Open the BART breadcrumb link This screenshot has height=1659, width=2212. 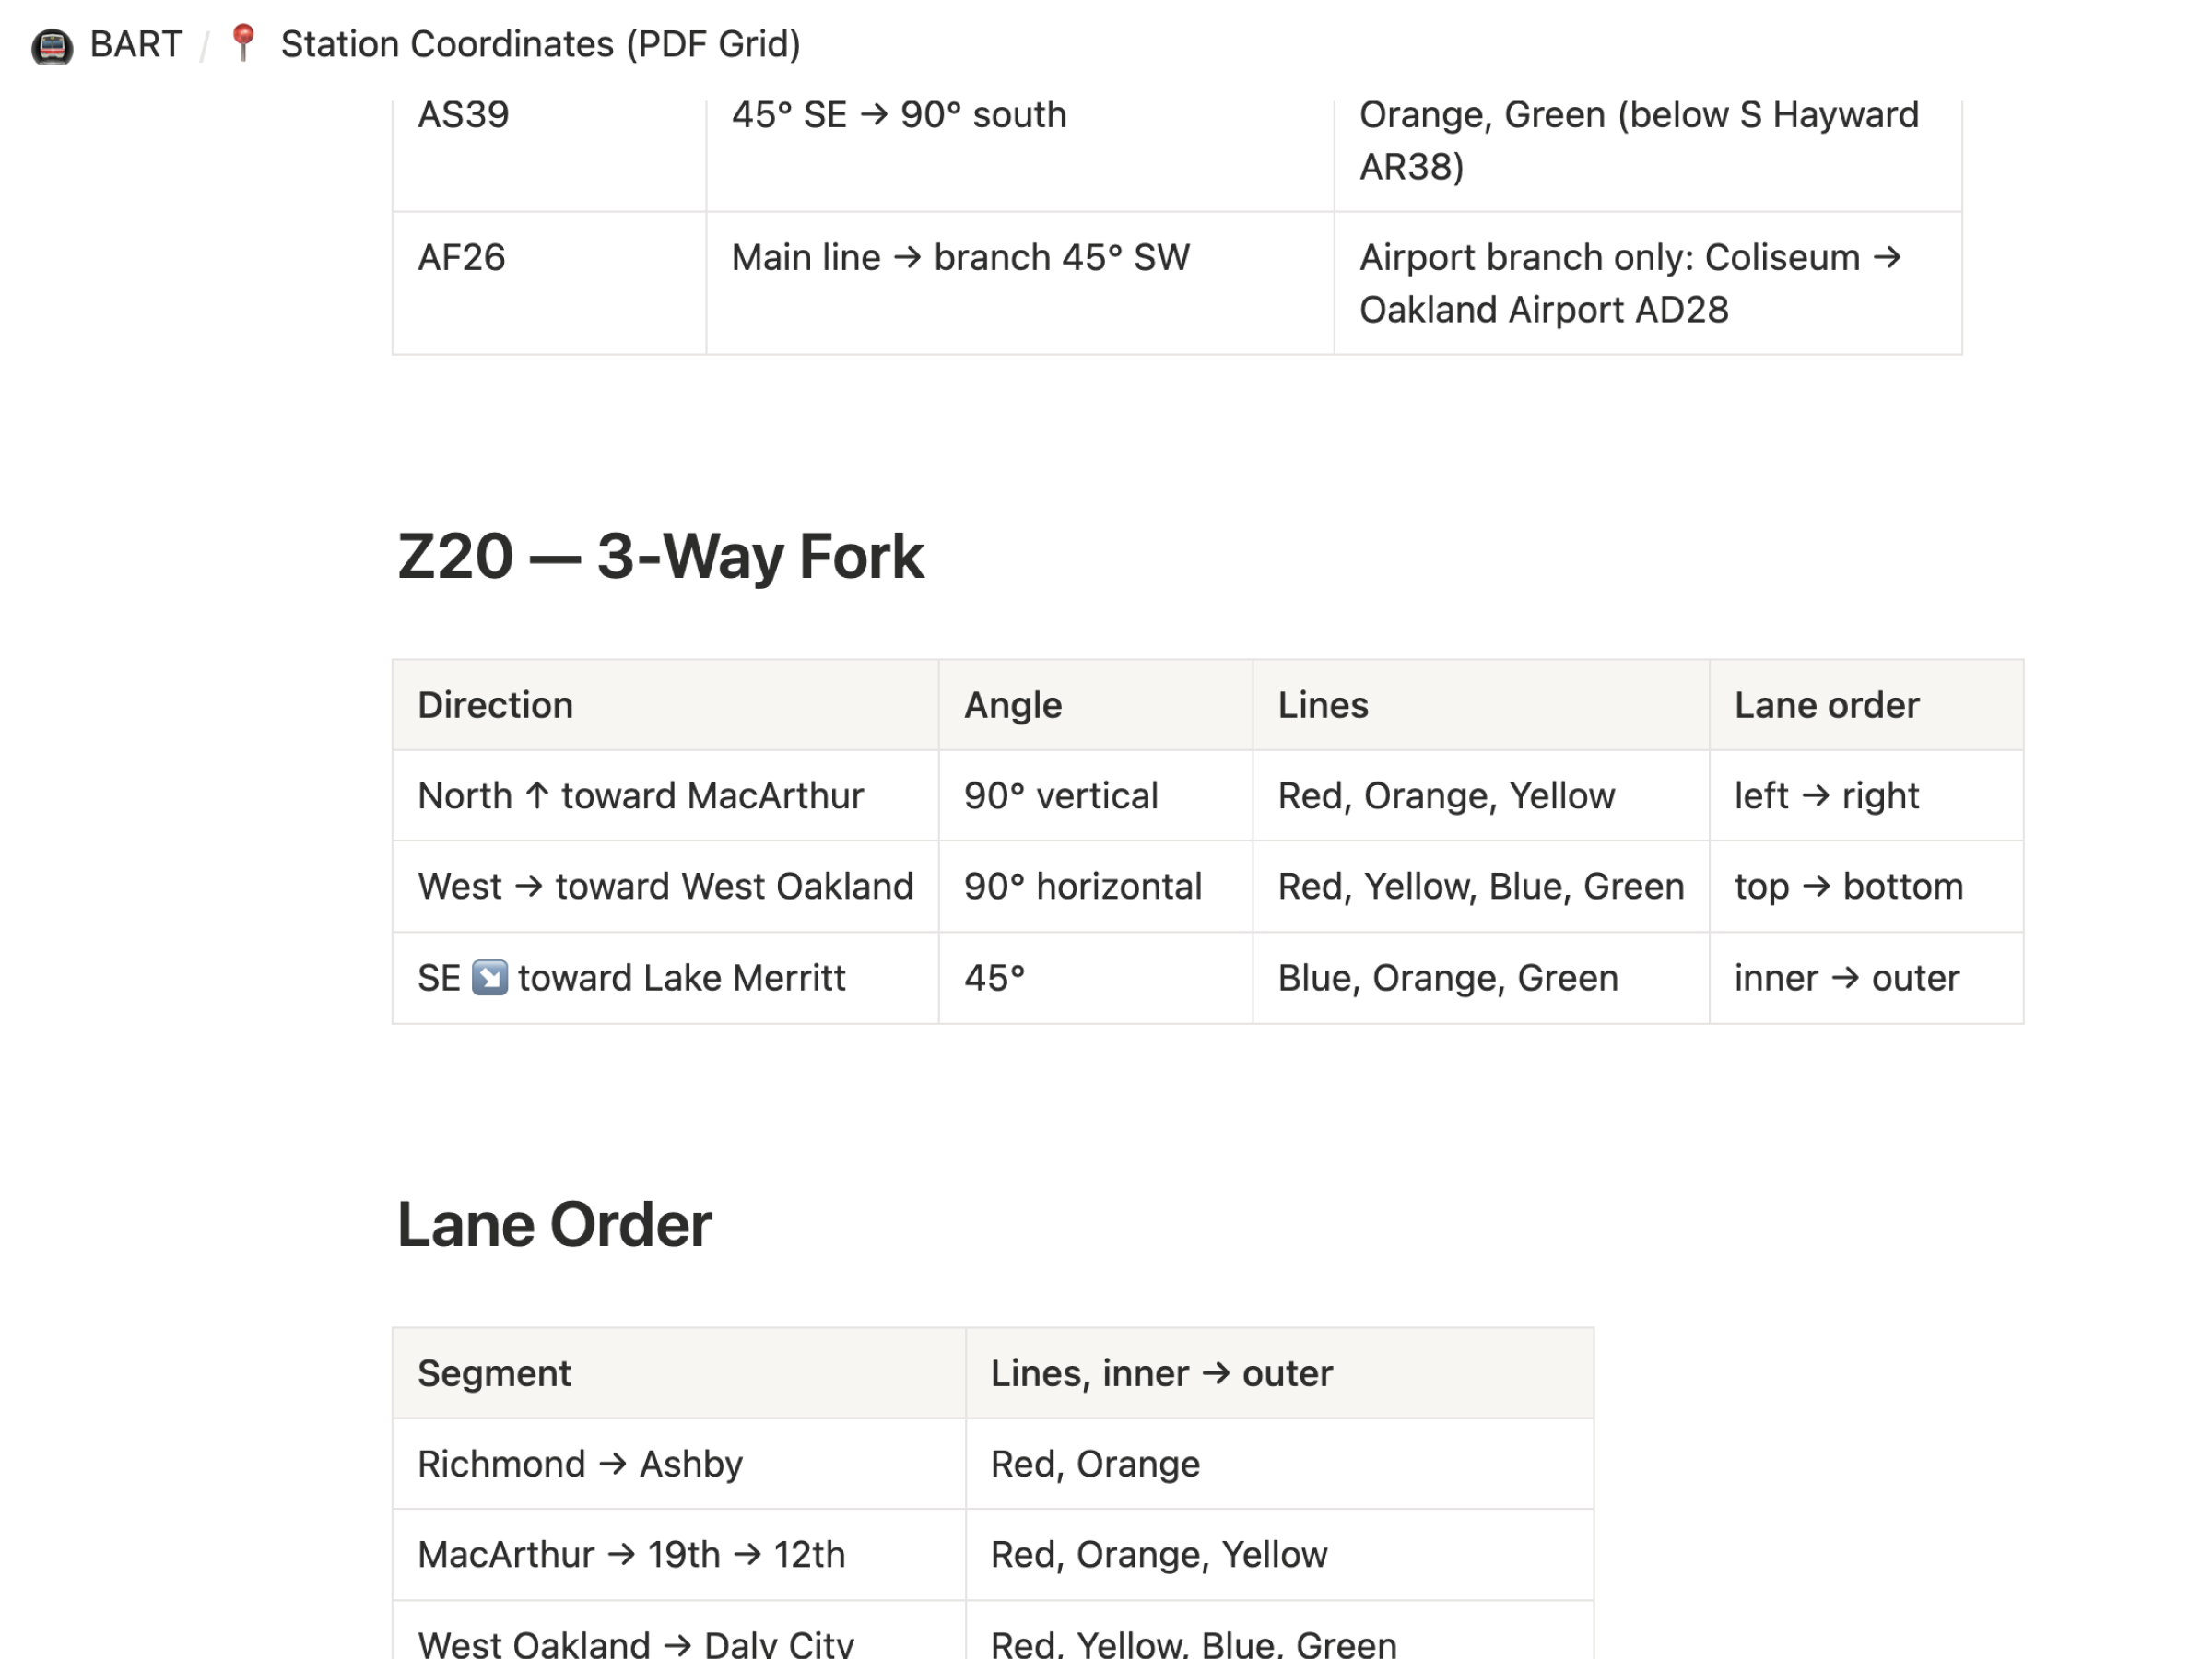pos(136,44)
